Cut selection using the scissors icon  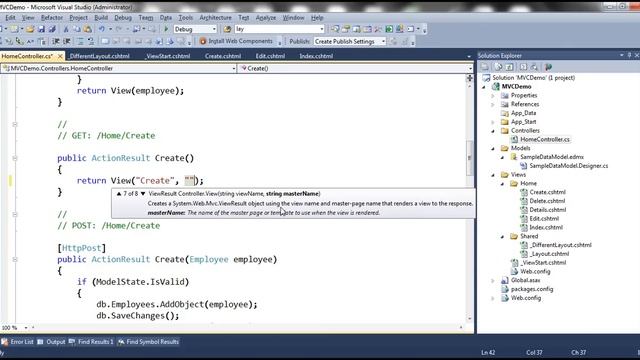click(66, 29)
